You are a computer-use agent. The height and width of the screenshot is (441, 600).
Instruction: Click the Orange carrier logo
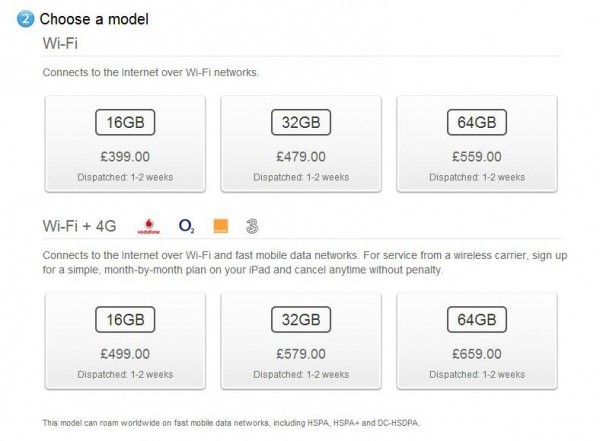221,226
